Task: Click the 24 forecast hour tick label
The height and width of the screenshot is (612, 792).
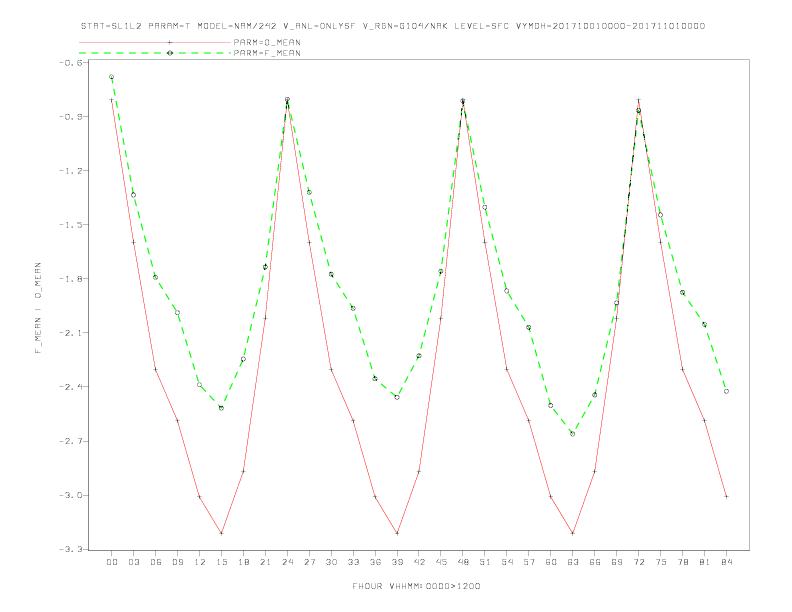Action: [x=287, y=562]
